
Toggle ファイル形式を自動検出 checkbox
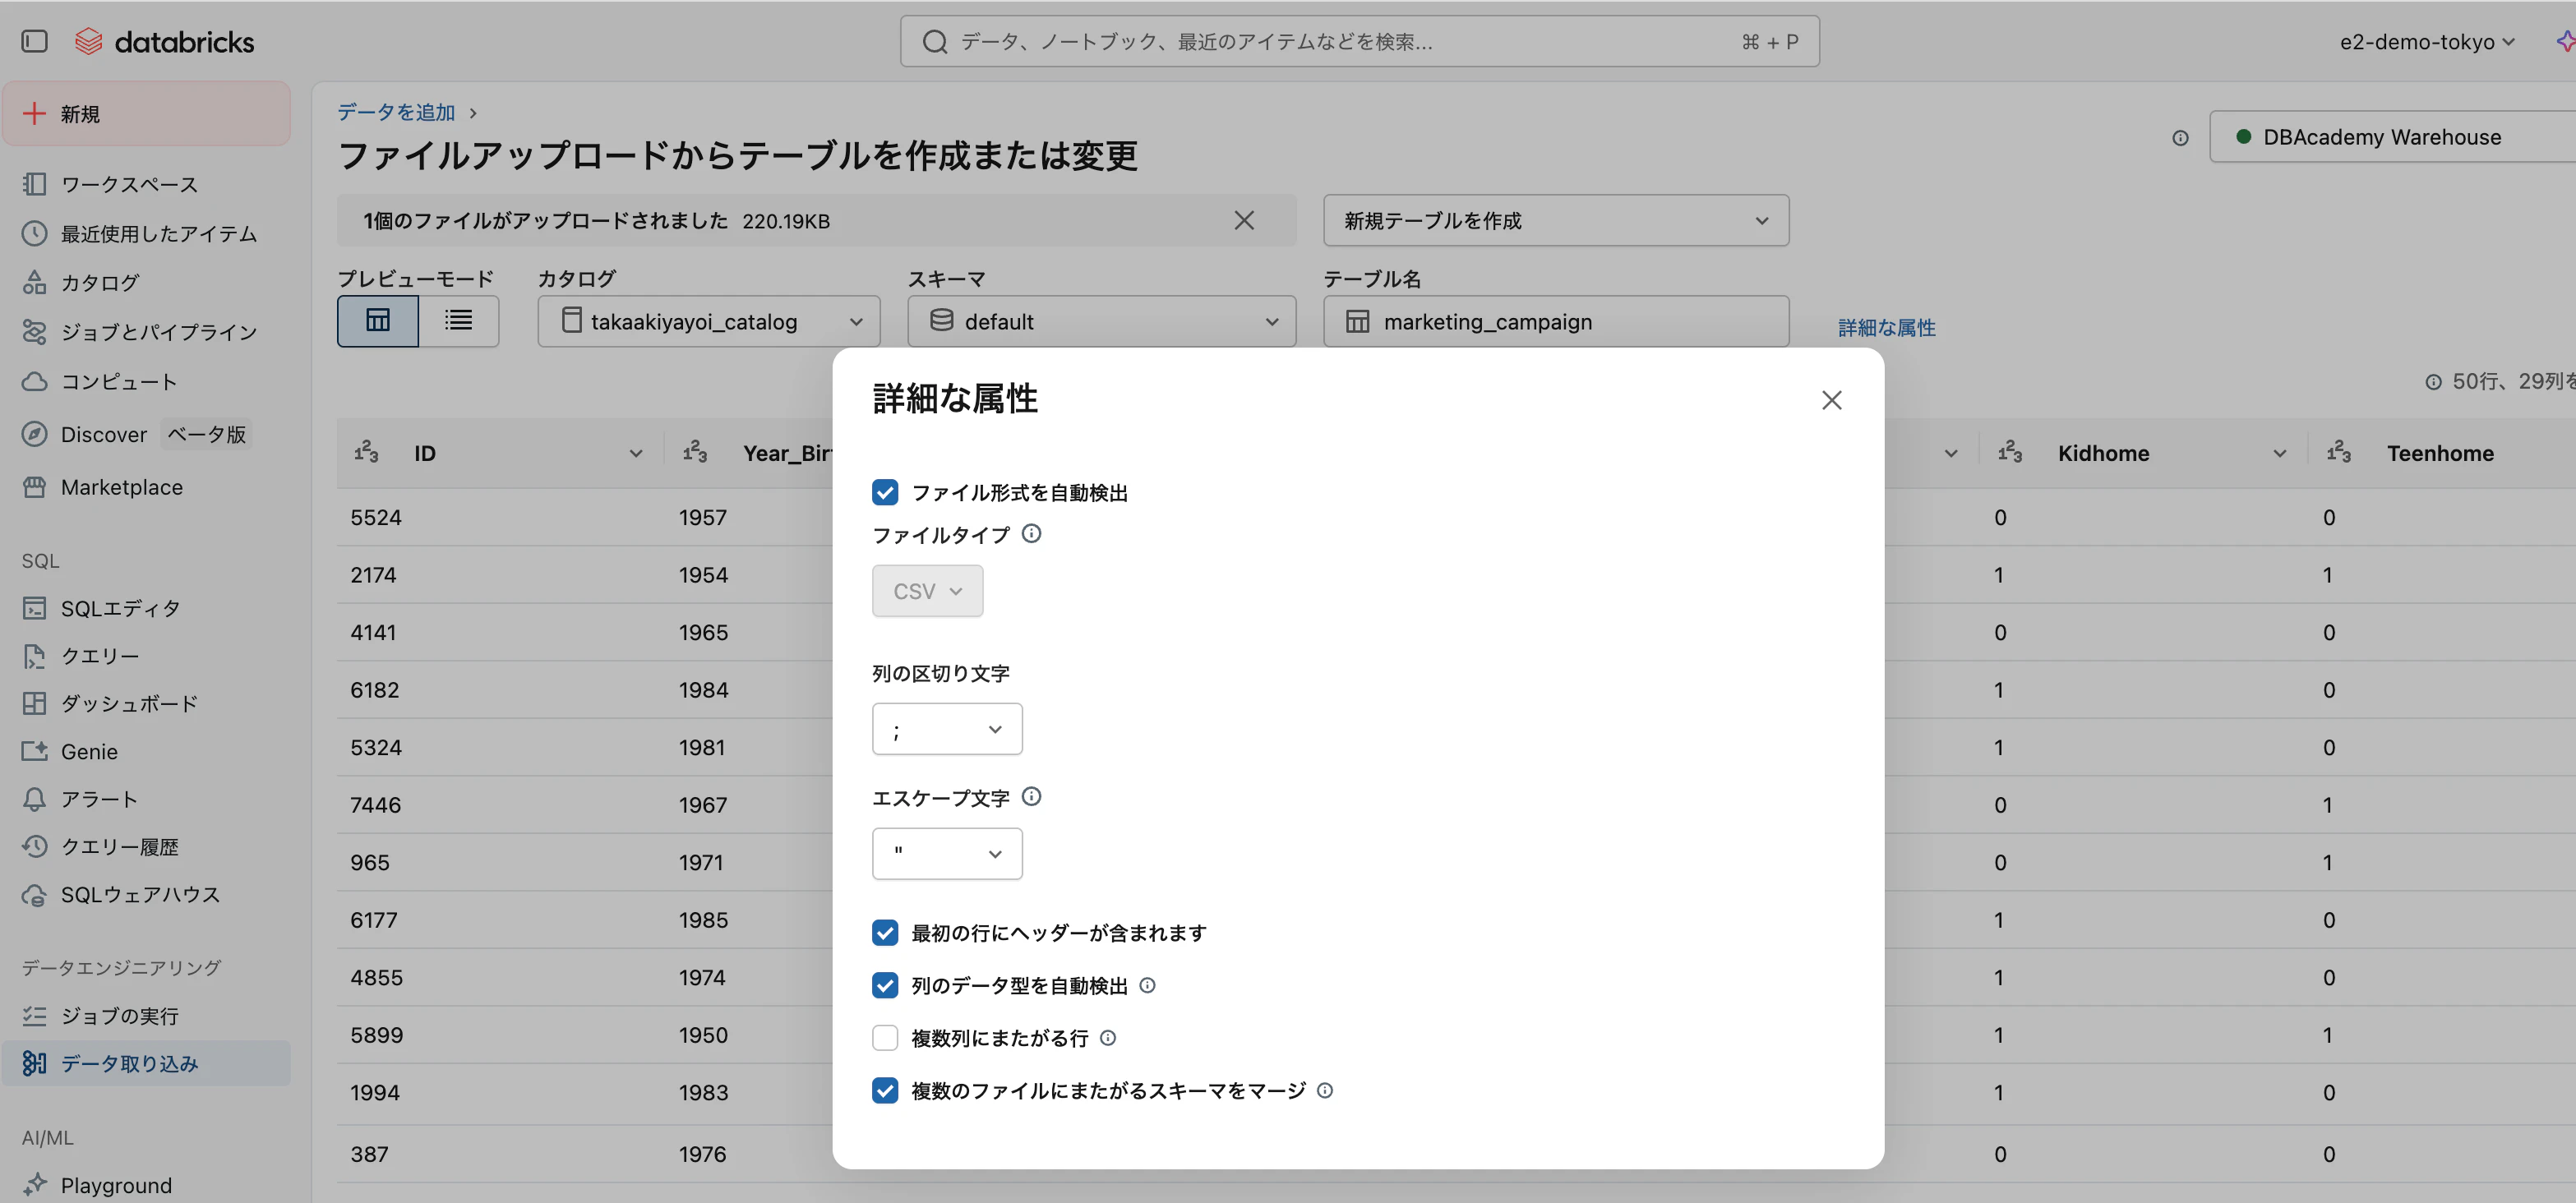pos(885,492)
